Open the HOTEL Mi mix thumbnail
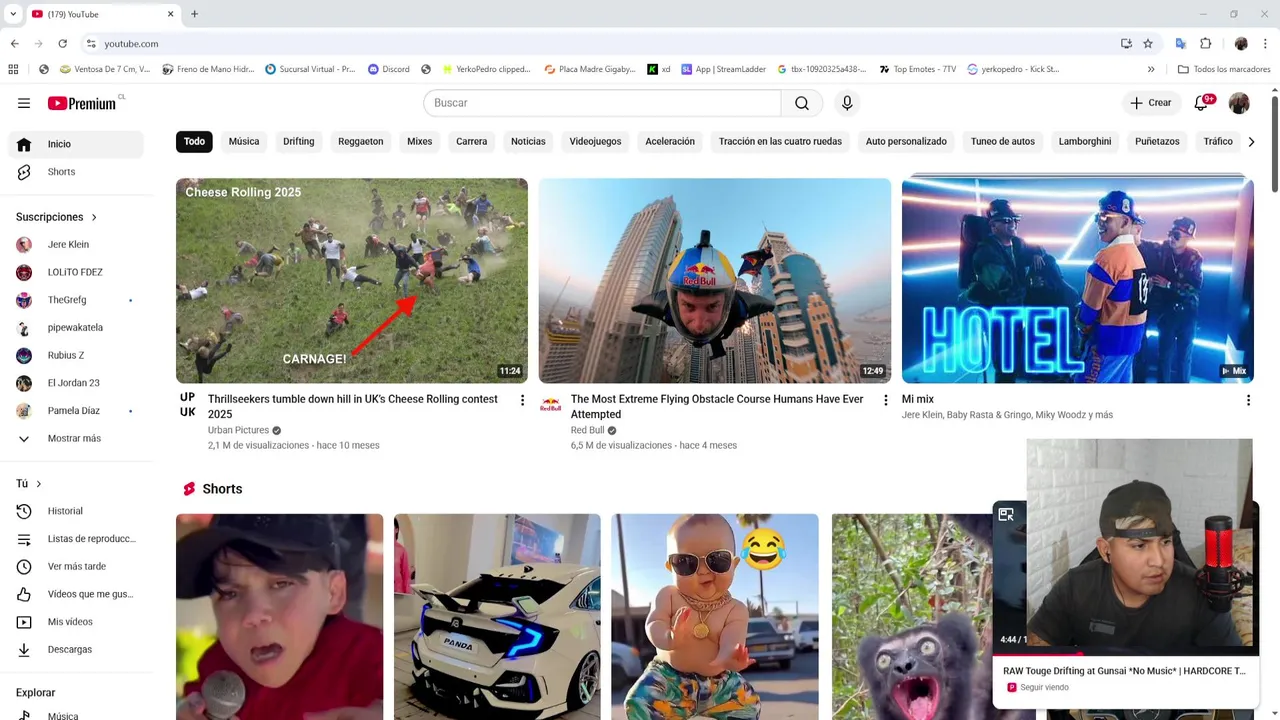Image resolution: width=1280 pixels, height=720 pixels. [x=1078, y=281]
